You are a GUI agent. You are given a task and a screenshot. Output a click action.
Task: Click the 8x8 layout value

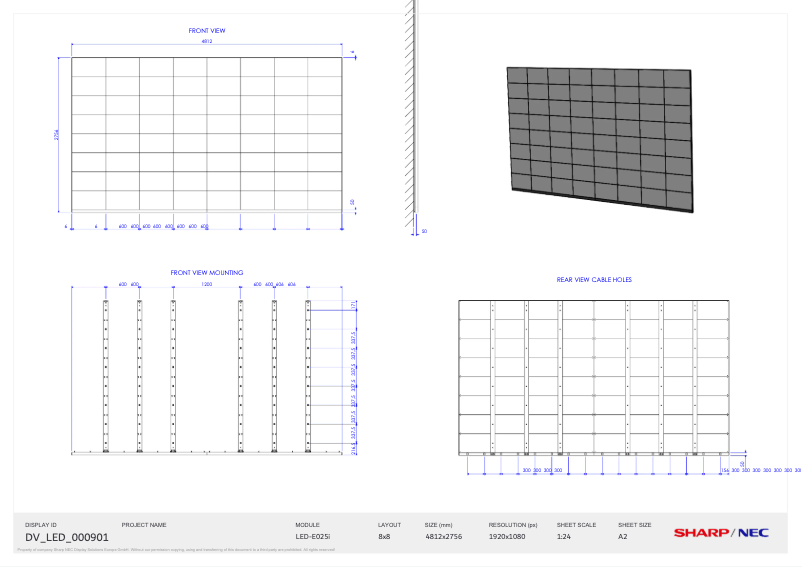pos(384,537)
